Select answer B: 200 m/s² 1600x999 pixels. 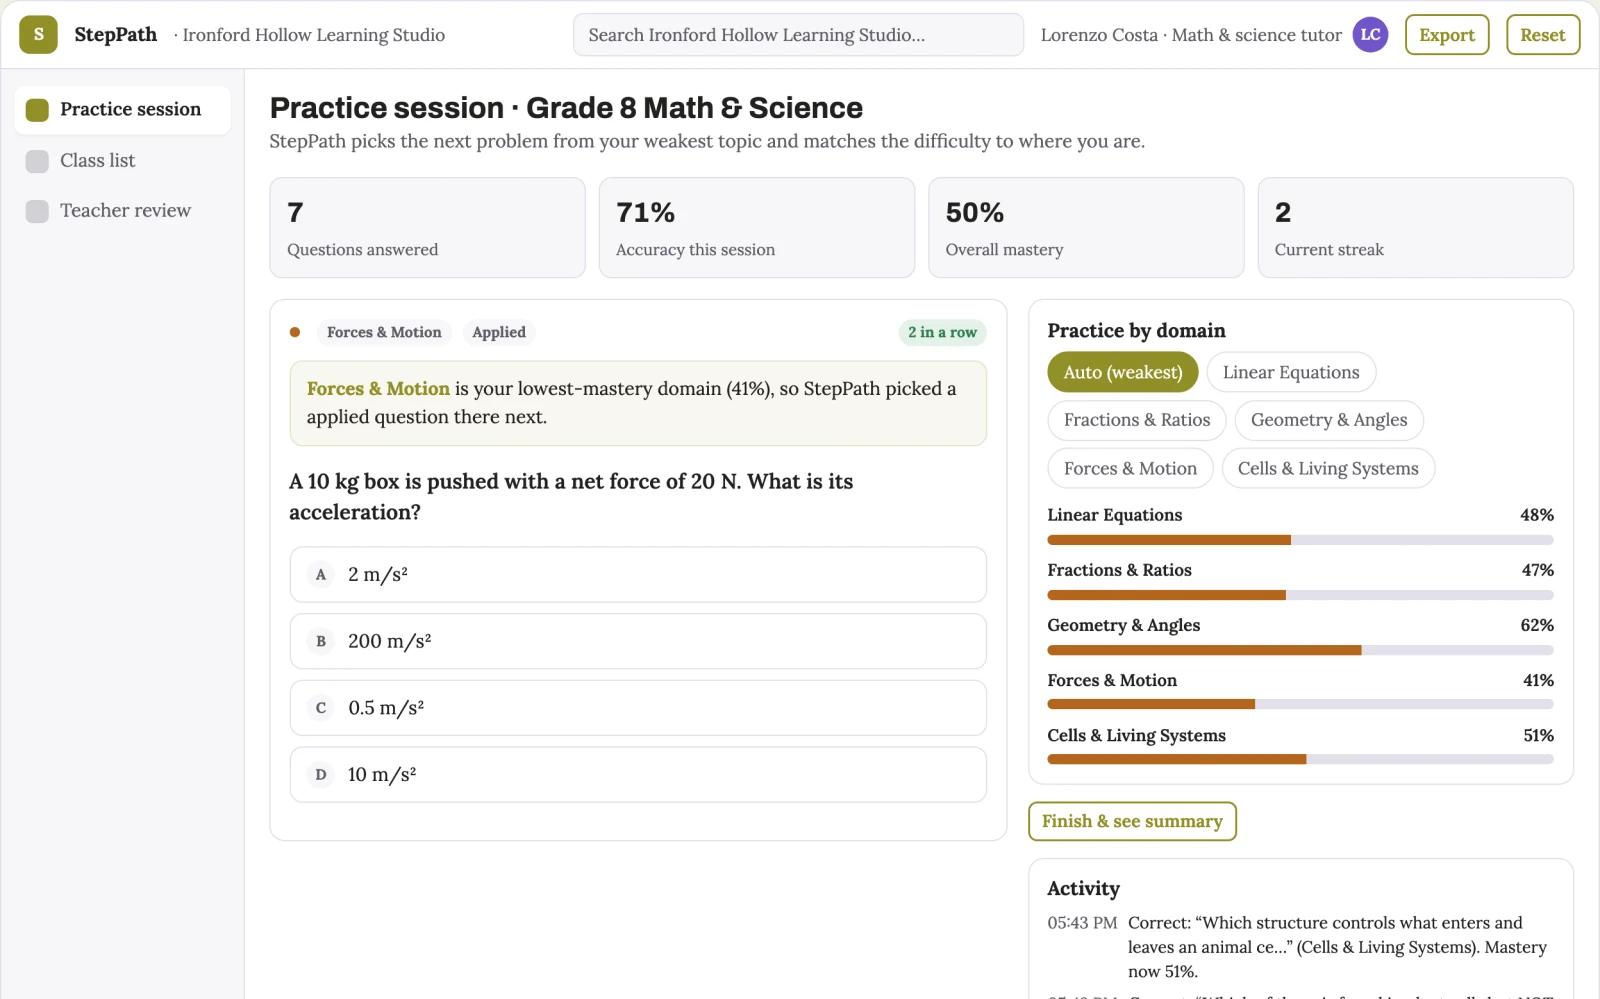pyautogui.click(x=638, y=641)
